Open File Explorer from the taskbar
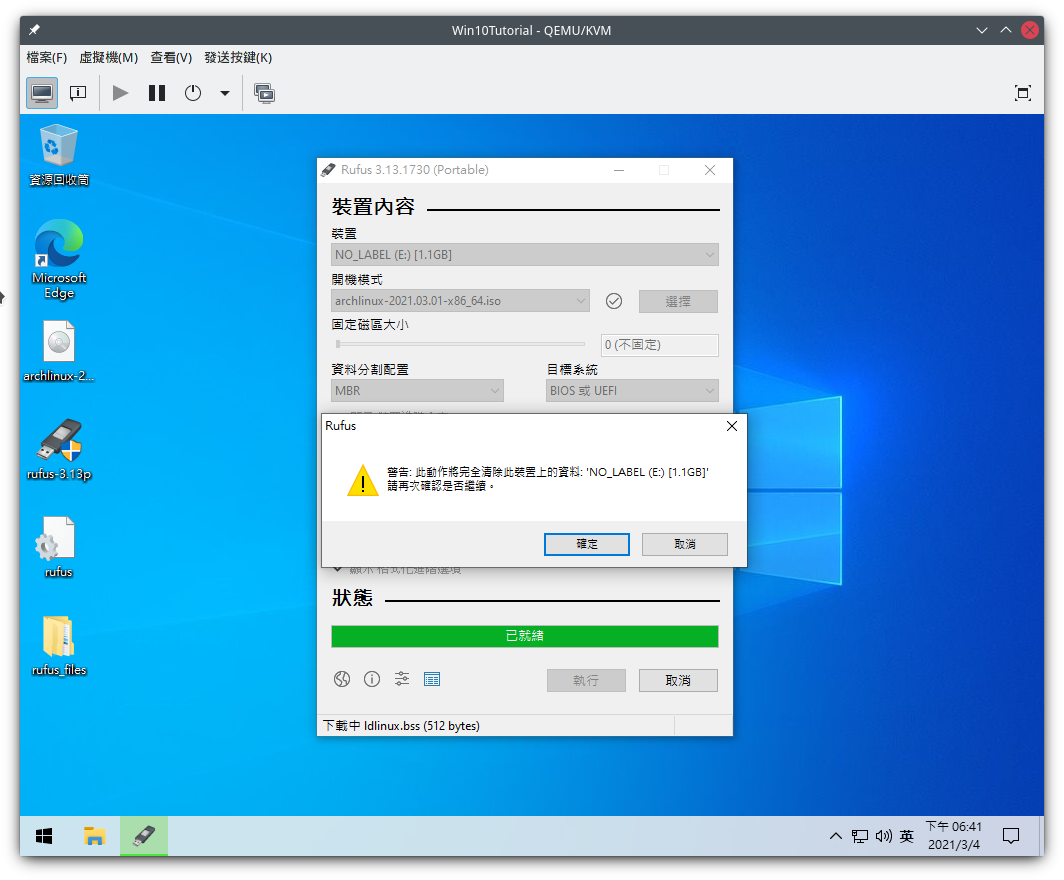Screen dimensions: 1064x880 coord(94,837)
